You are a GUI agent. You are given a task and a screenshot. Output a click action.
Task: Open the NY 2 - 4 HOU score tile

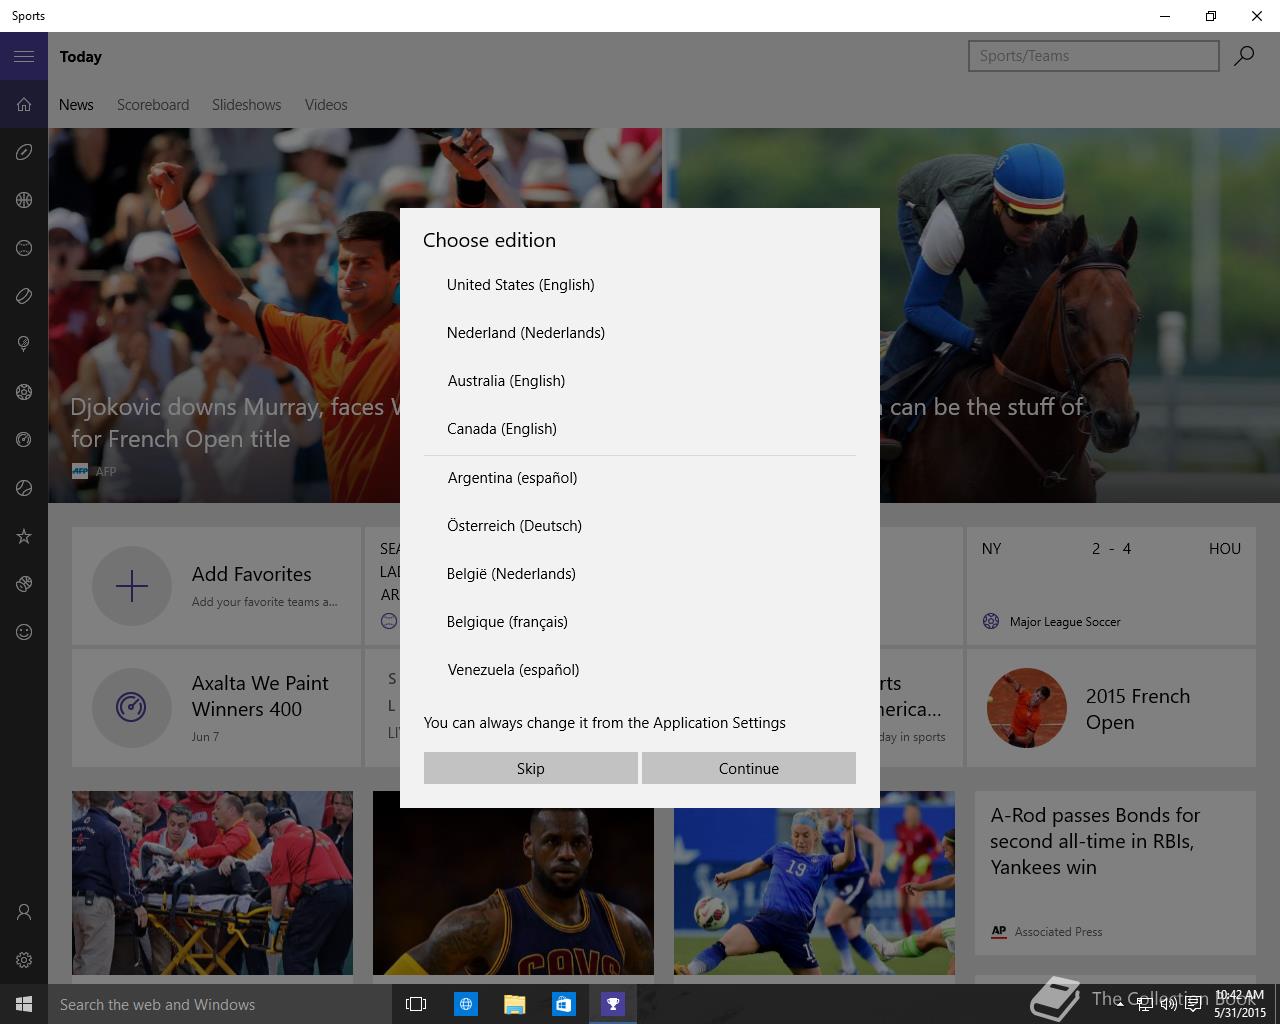pos(1111,586)
